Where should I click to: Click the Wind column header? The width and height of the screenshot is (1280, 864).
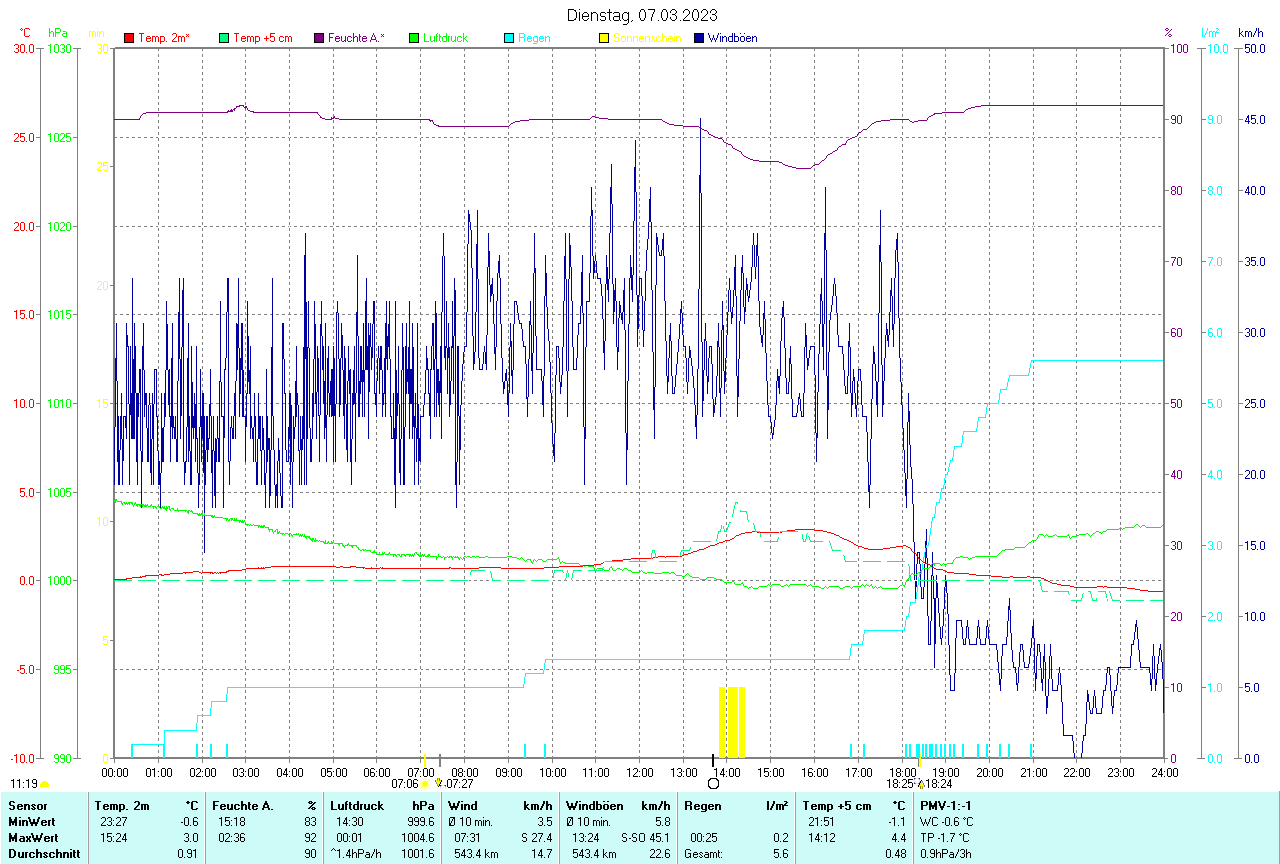463,805
